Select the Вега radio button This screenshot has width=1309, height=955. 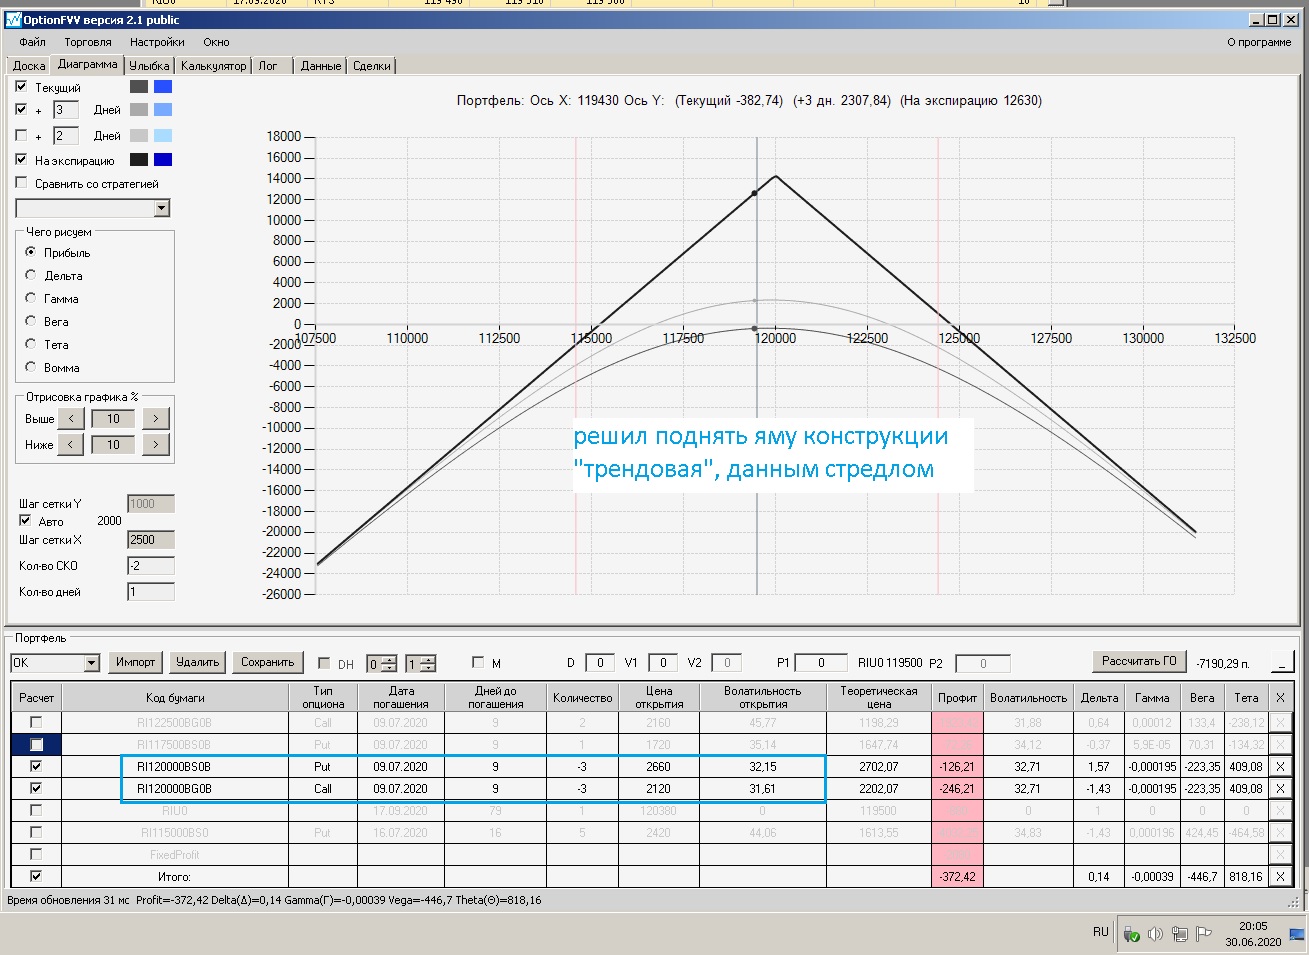point(31,321)
